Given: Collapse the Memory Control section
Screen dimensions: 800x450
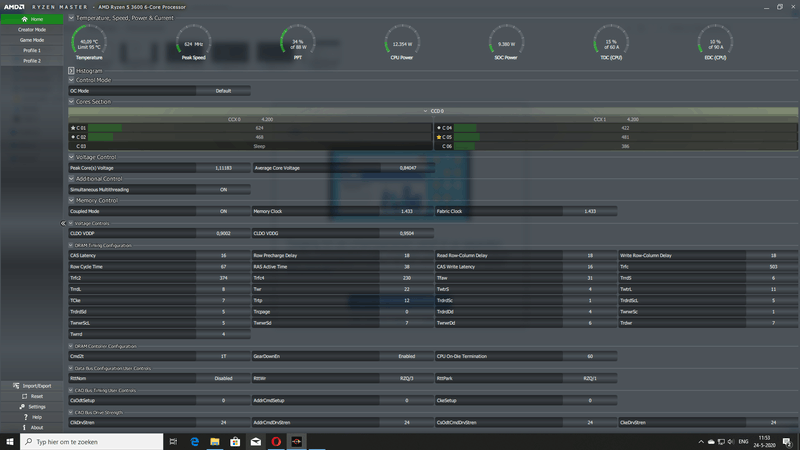Looking at the screenshot, I should [71, 201].
